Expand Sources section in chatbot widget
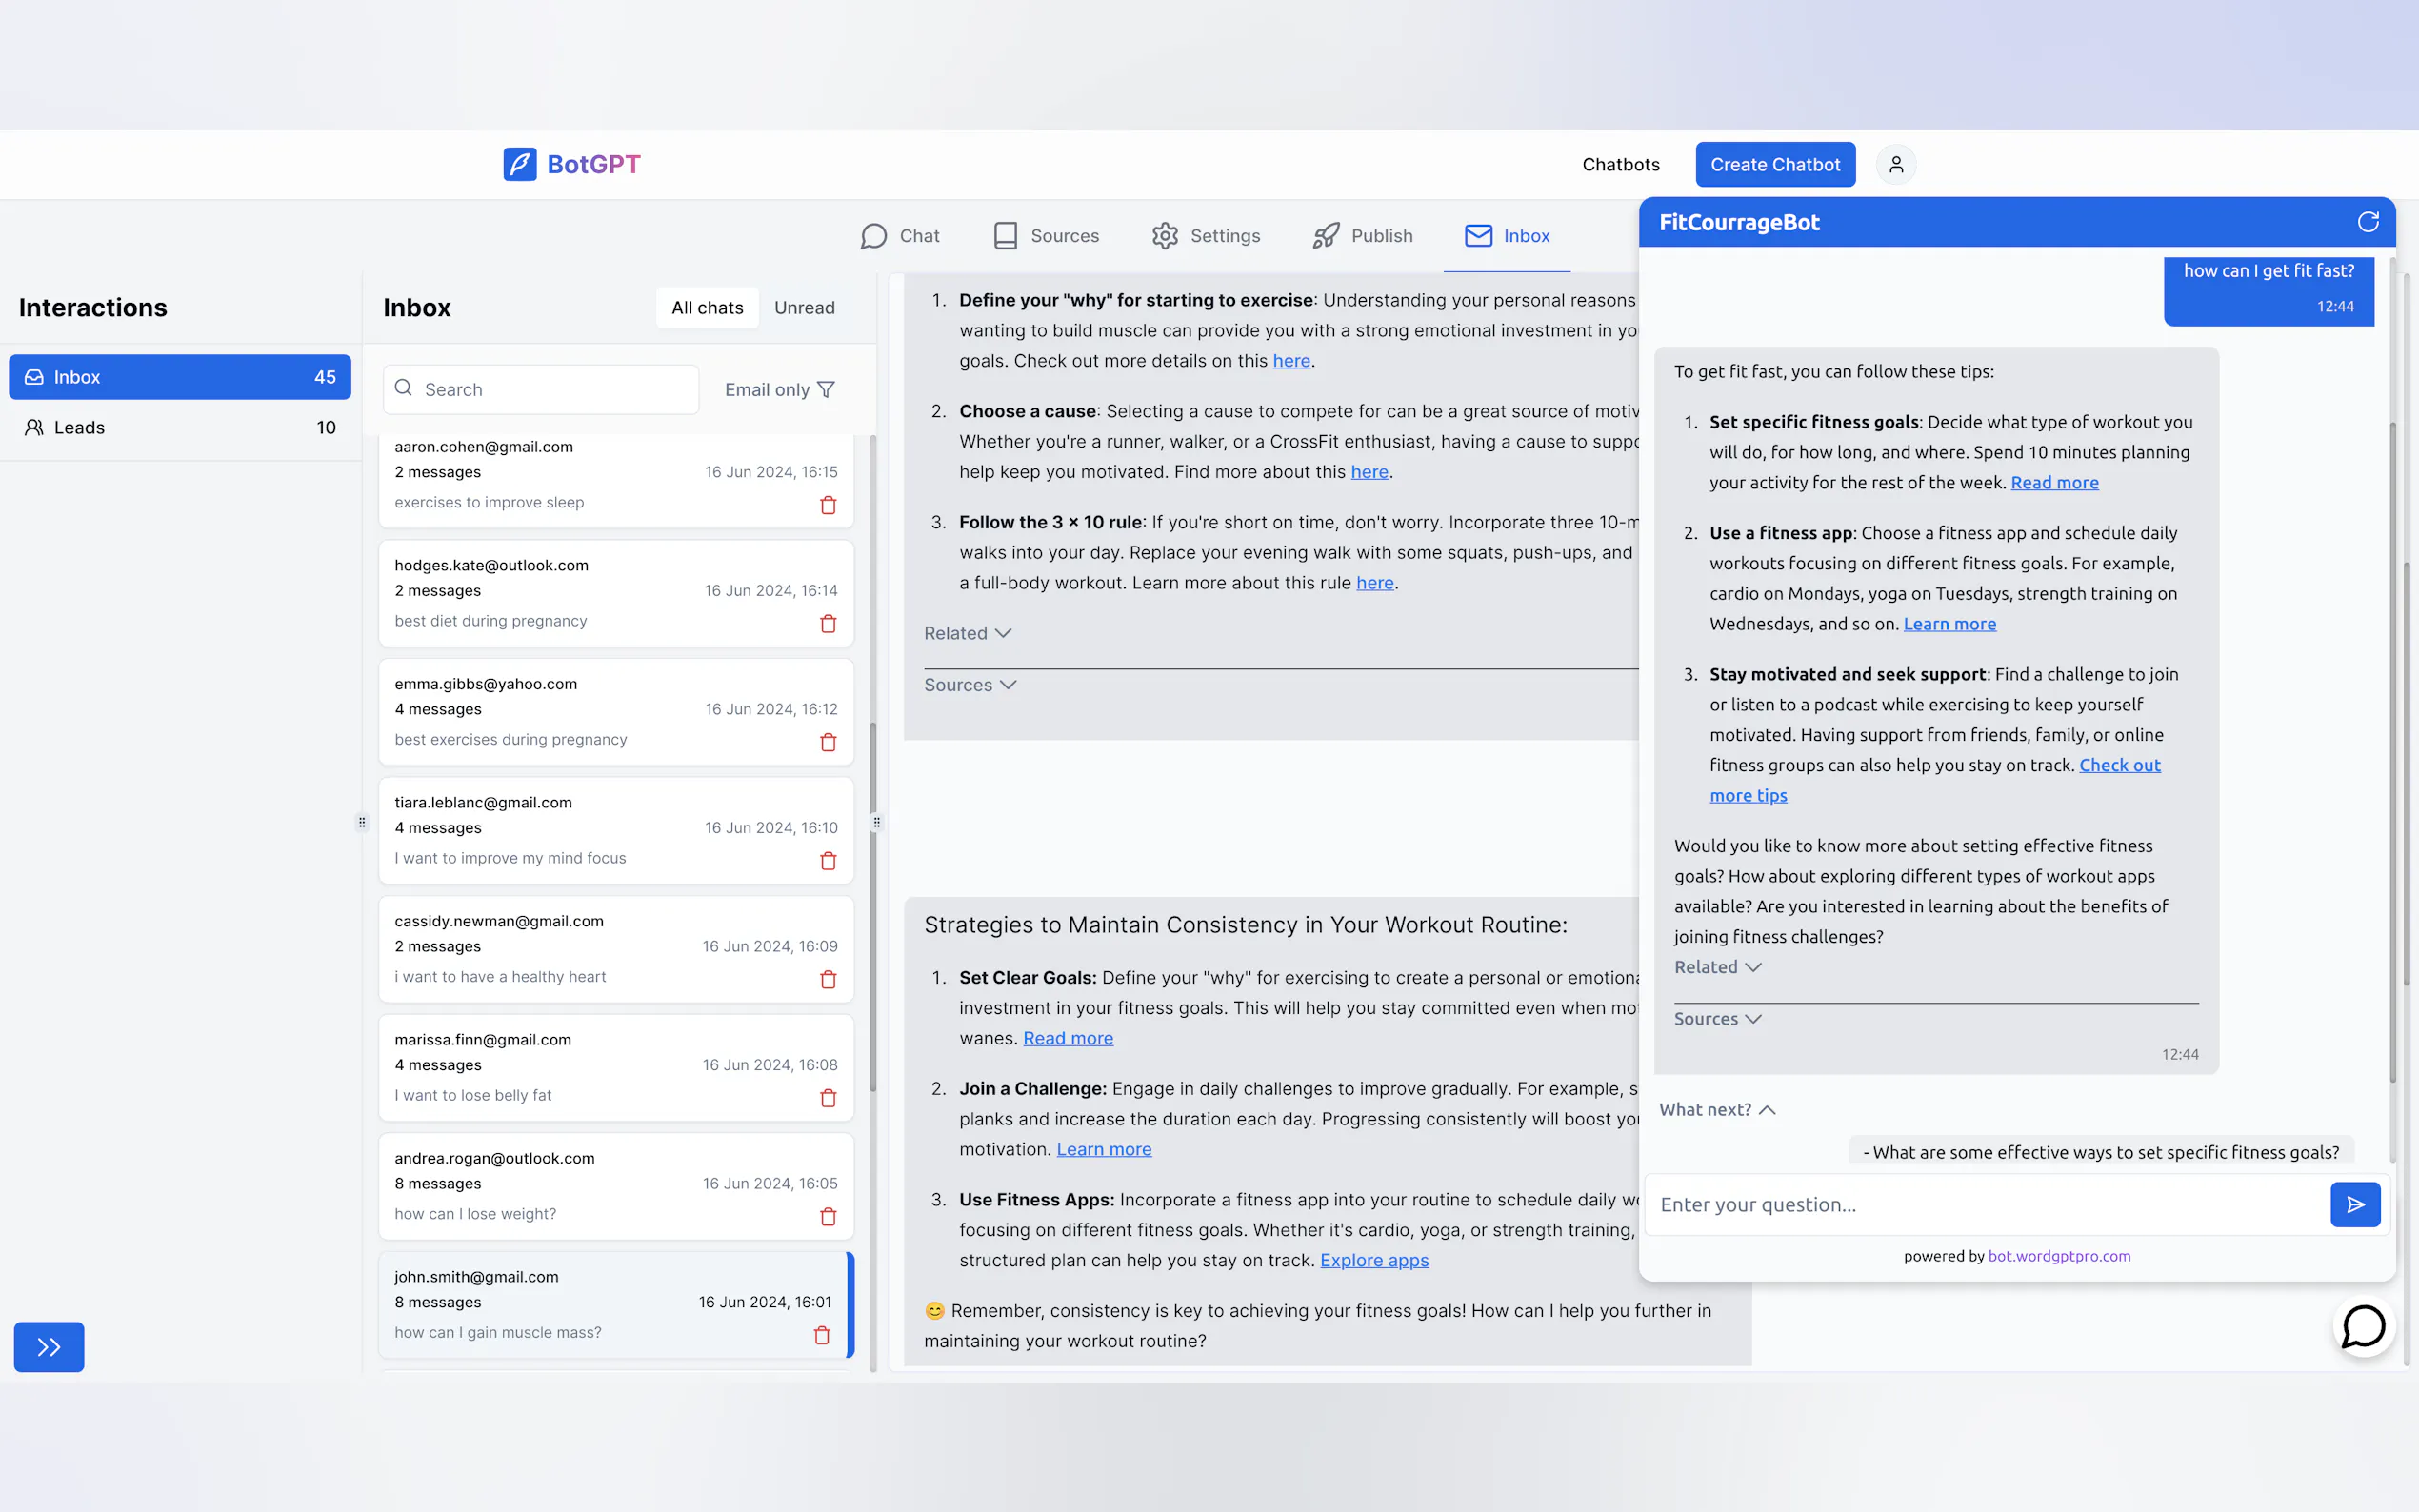 [1717, 1019]
